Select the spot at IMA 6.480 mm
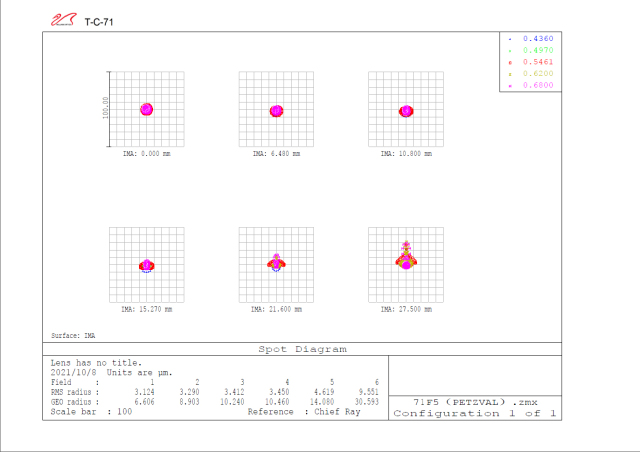Screen dimensions: 640x452 [x=276, y=110]
